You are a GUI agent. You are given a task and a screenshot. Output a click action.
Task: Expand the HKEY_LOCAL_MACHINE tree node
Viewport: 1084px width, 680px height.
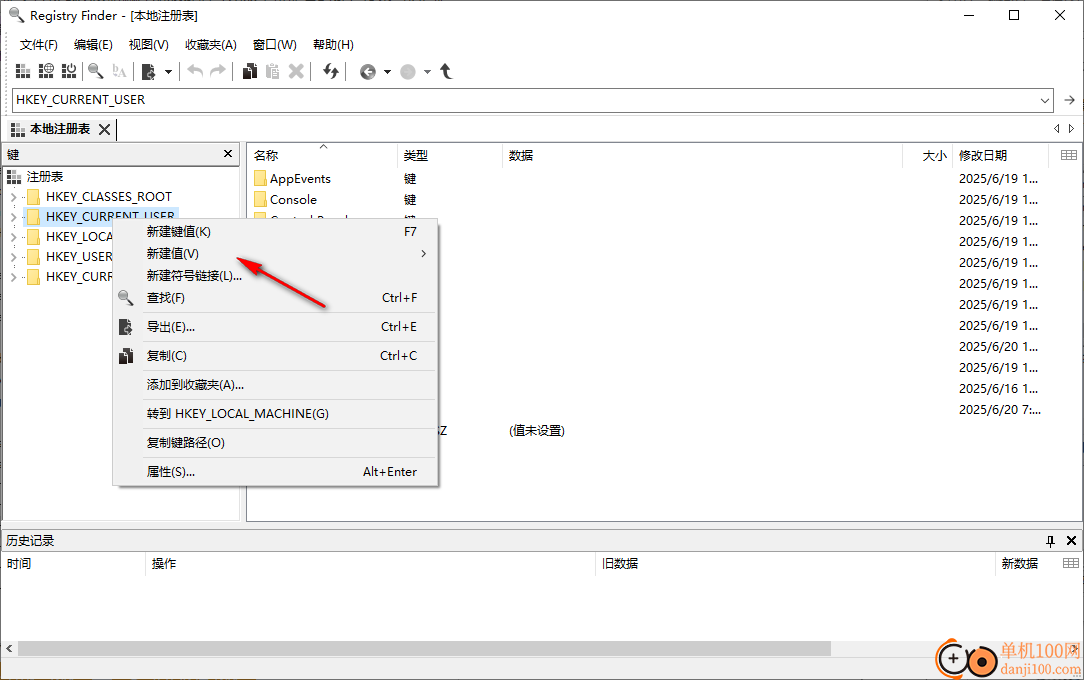tap(13, 237)
